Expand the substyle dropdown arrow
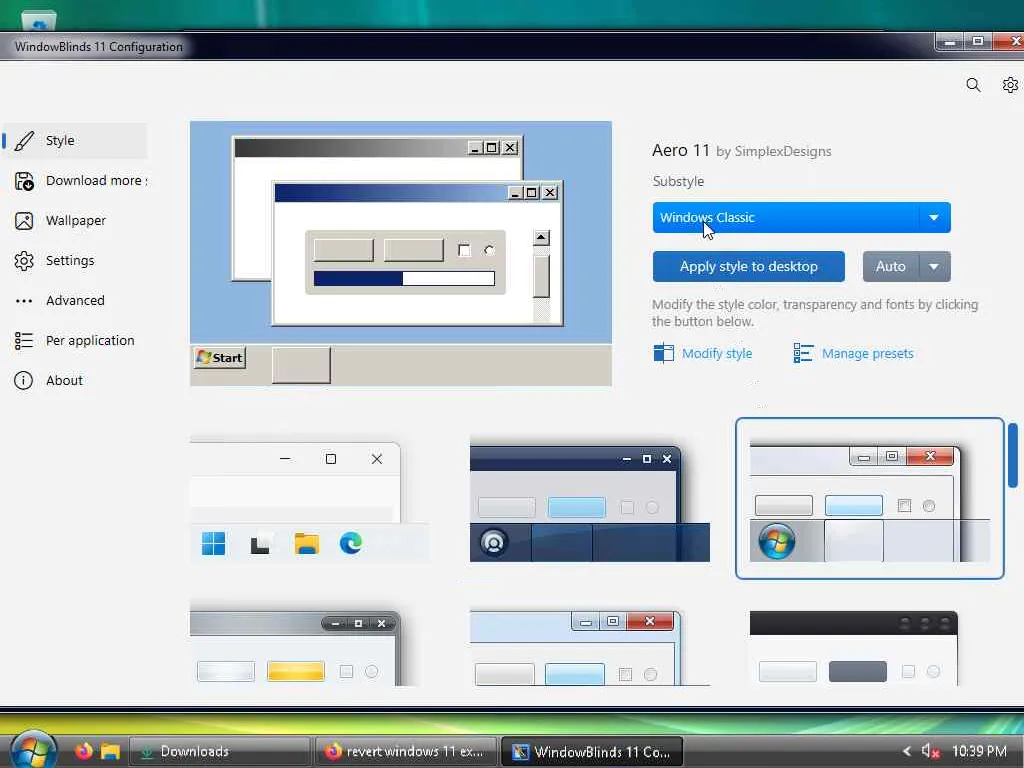Image resolution: width=1024 pixels, height=768 pixels. pos(934,217)
